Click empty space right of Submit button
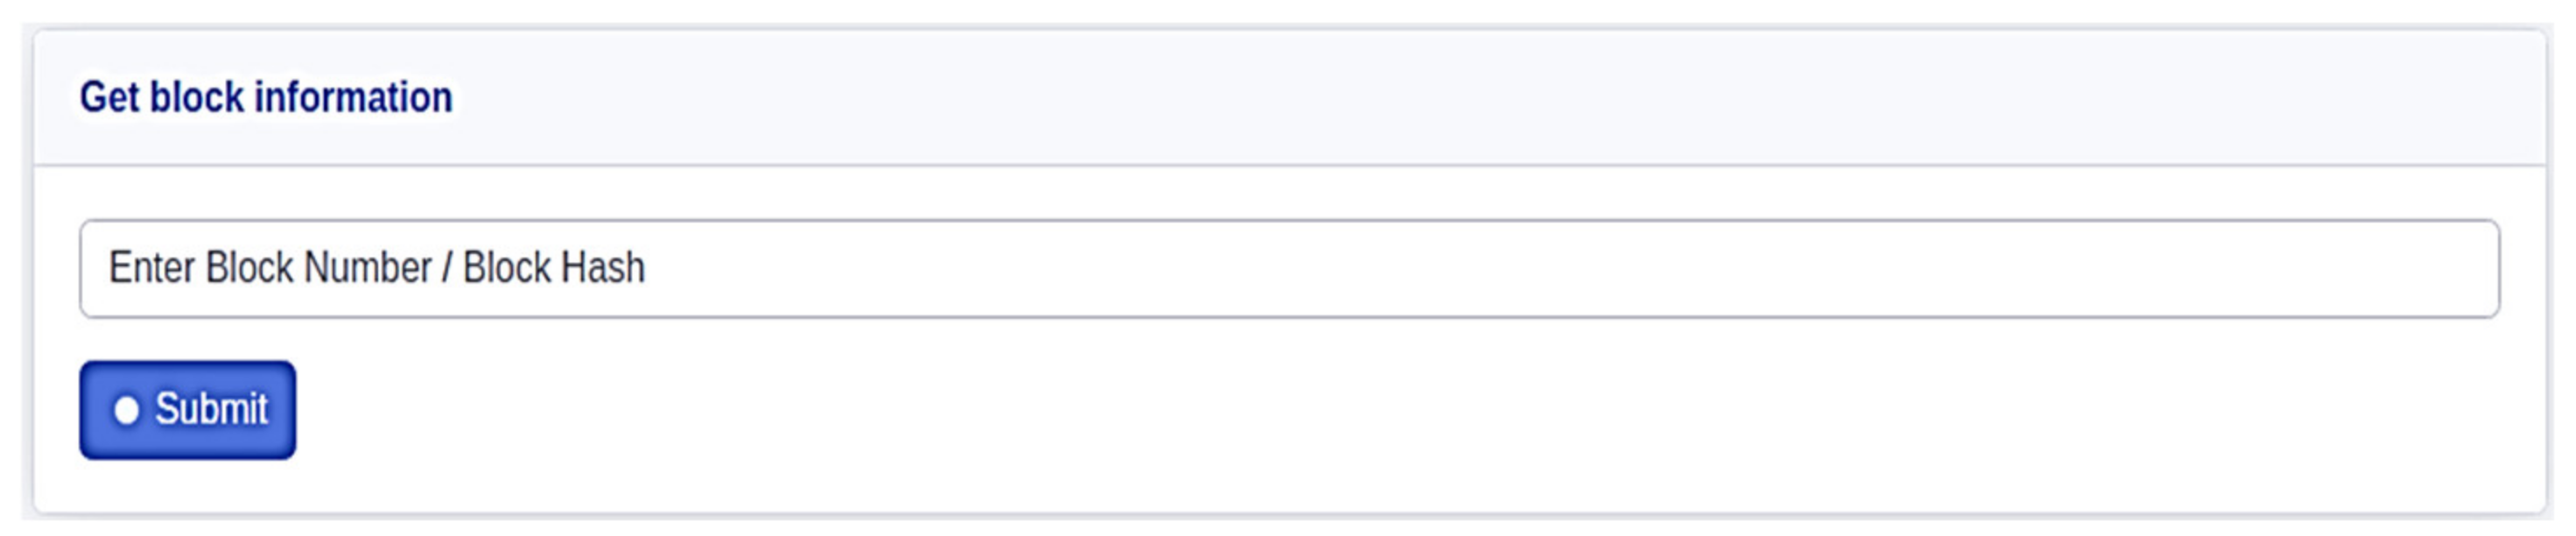The width and height of the screenshot is (2576, 536). coord(1200,410)
